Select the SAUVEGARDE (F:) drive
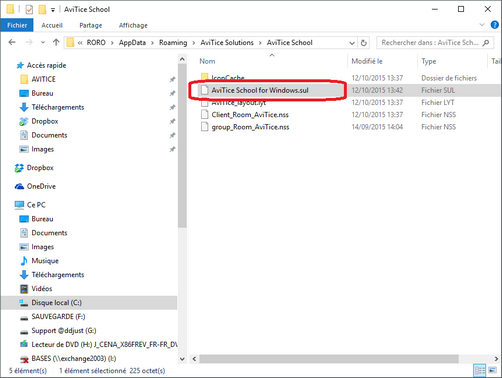The height and width of the screenshot is (378, 502). coord(58,317)
